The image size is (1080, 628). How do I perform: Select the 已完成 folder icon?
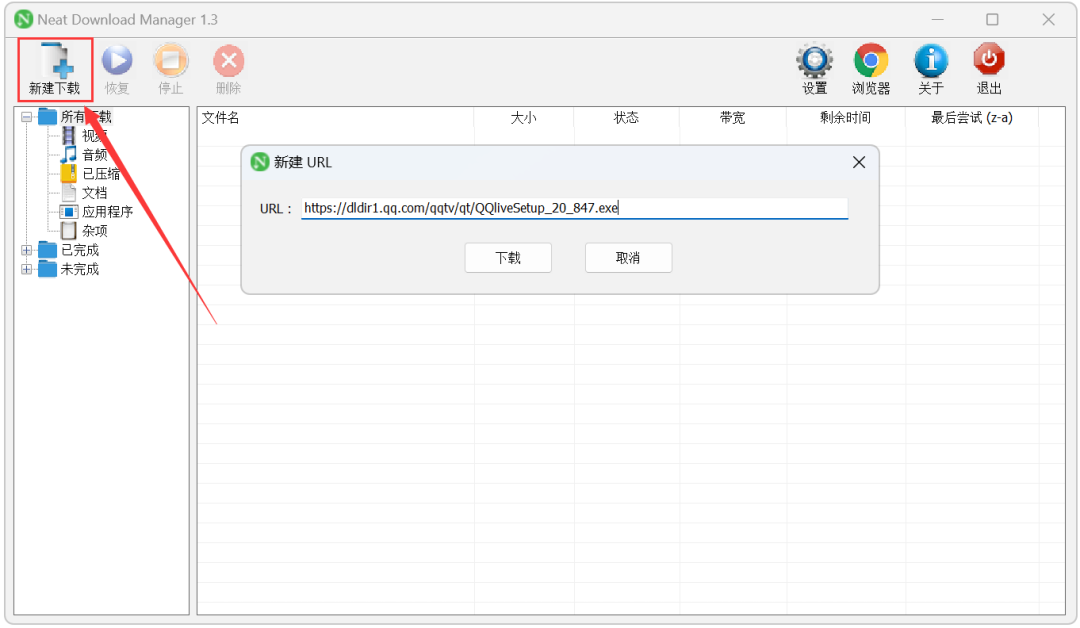[x=48, y=249]
